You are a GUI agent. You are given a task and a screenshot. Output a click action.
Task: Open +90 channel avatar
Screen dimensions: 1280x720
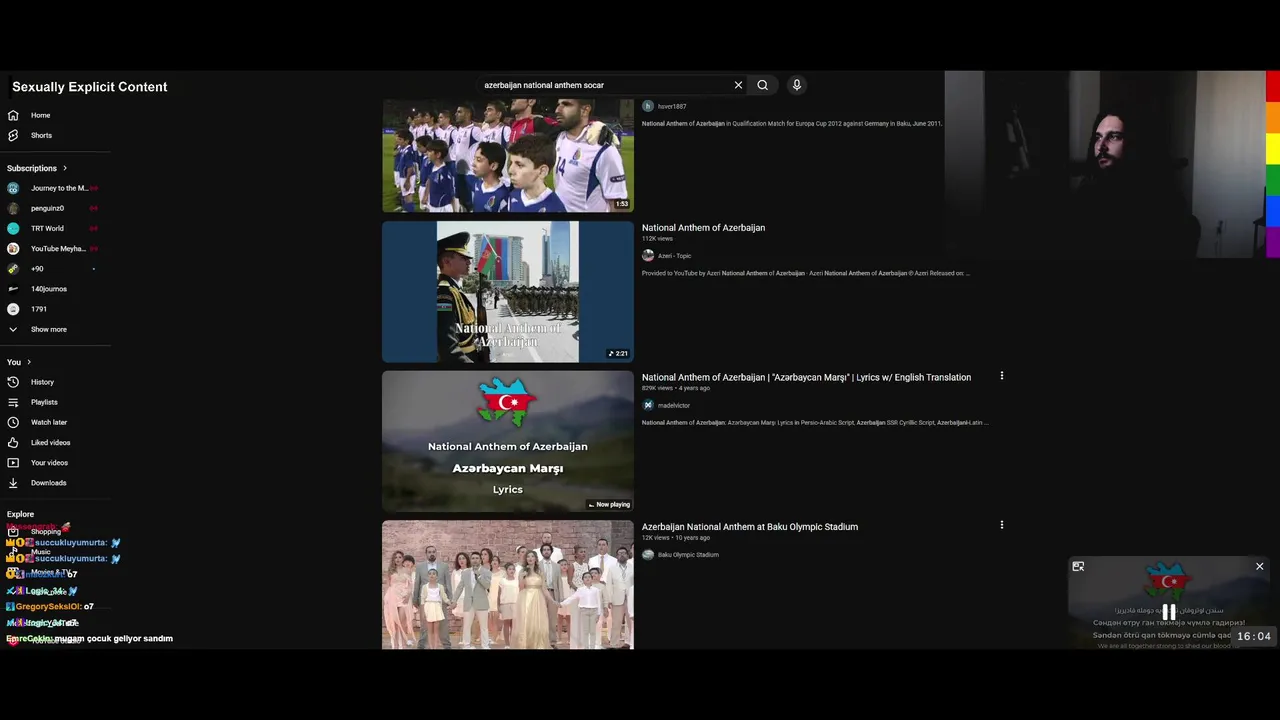pyautogui.click(x=13, y=269)
